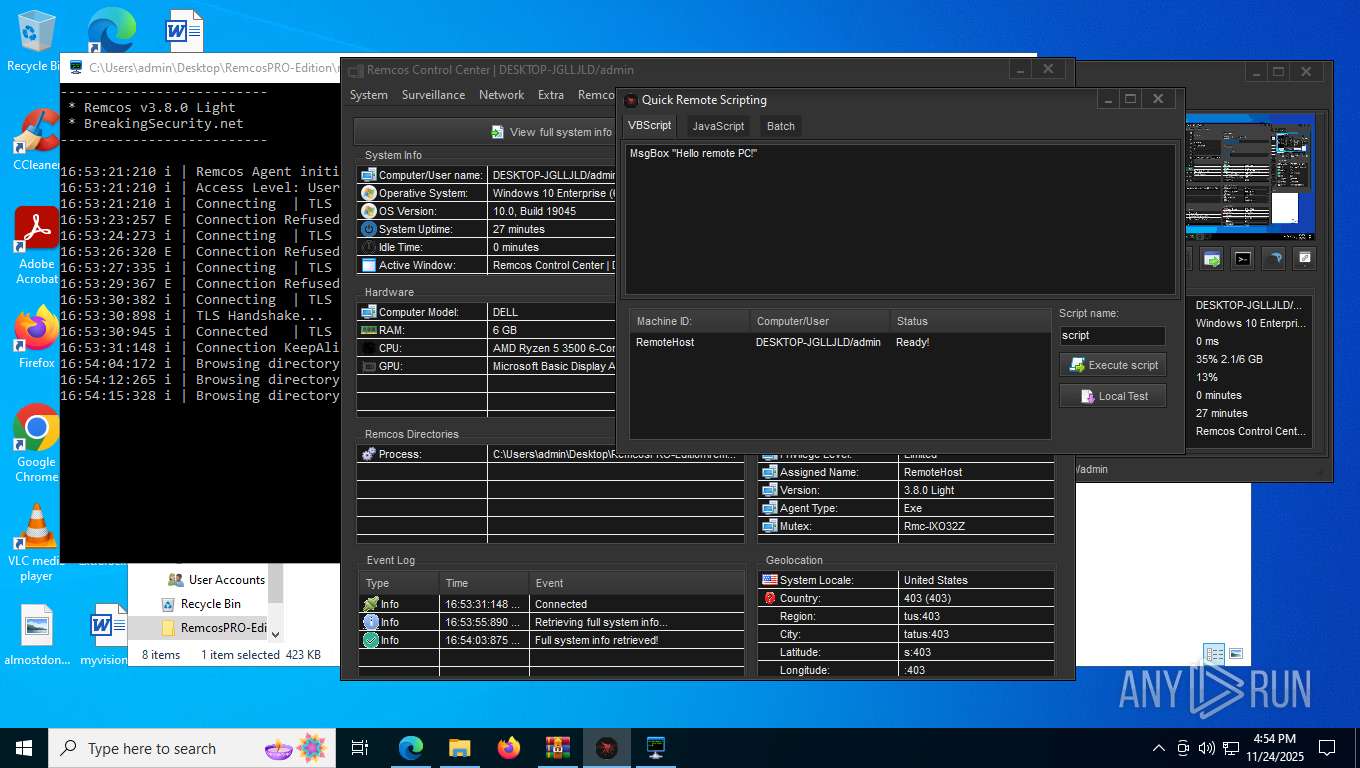Click the Mutex value Rmc-IXO32Z
The image size is (1360, 768).
pos(934,526)
